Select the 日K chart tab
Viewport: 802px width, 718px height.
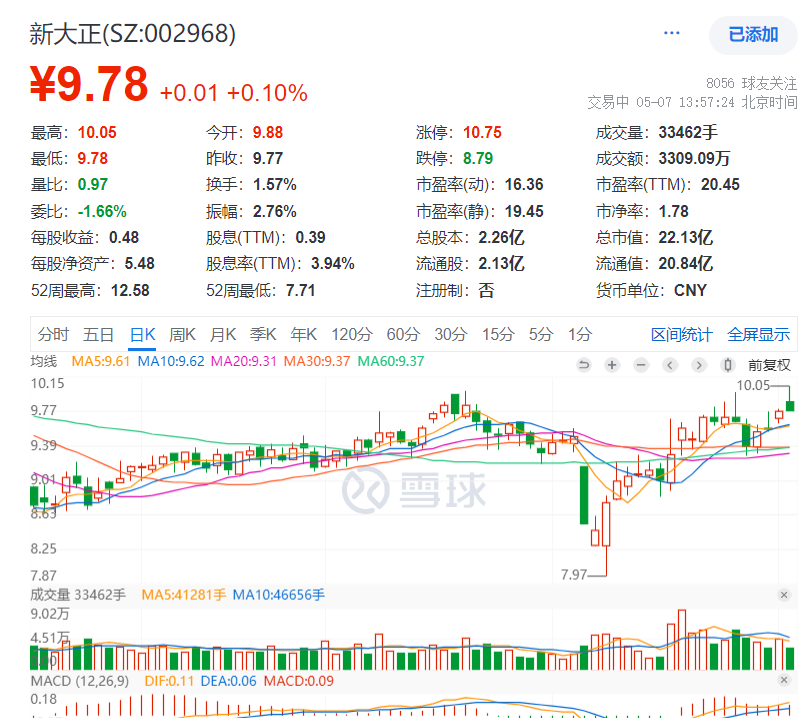pyautogui.click(x=142, y=334)
